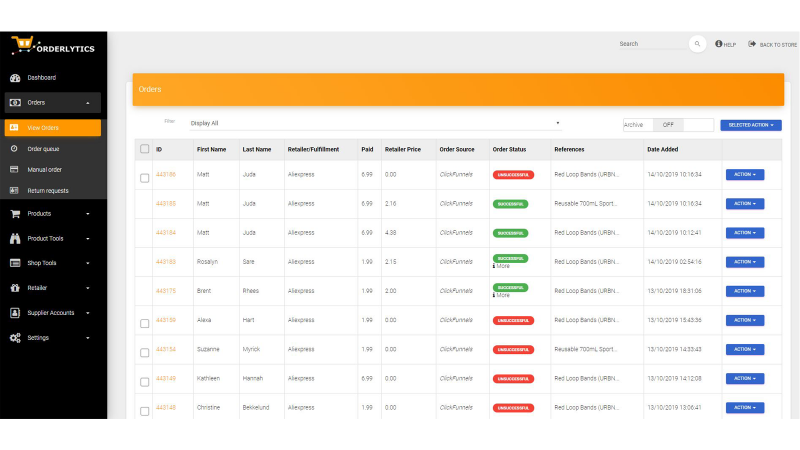
Task: Open Action dropdown for order 443175
Action: click(745, 291)
